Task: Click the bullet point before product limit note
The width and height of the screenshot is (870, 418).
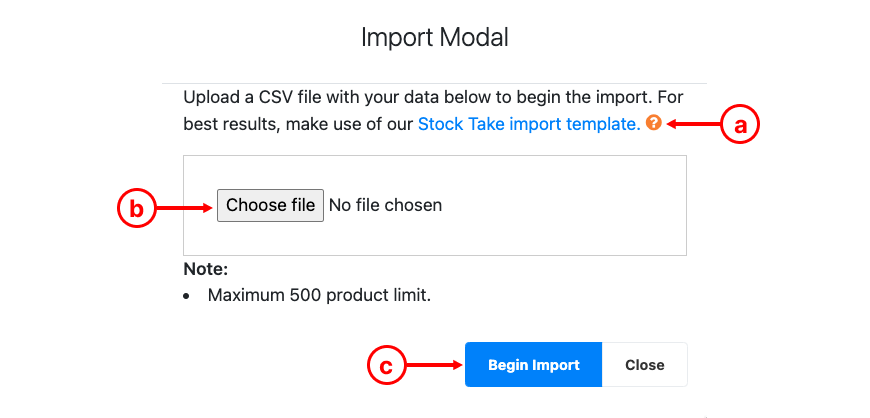Action: [186, 296]
